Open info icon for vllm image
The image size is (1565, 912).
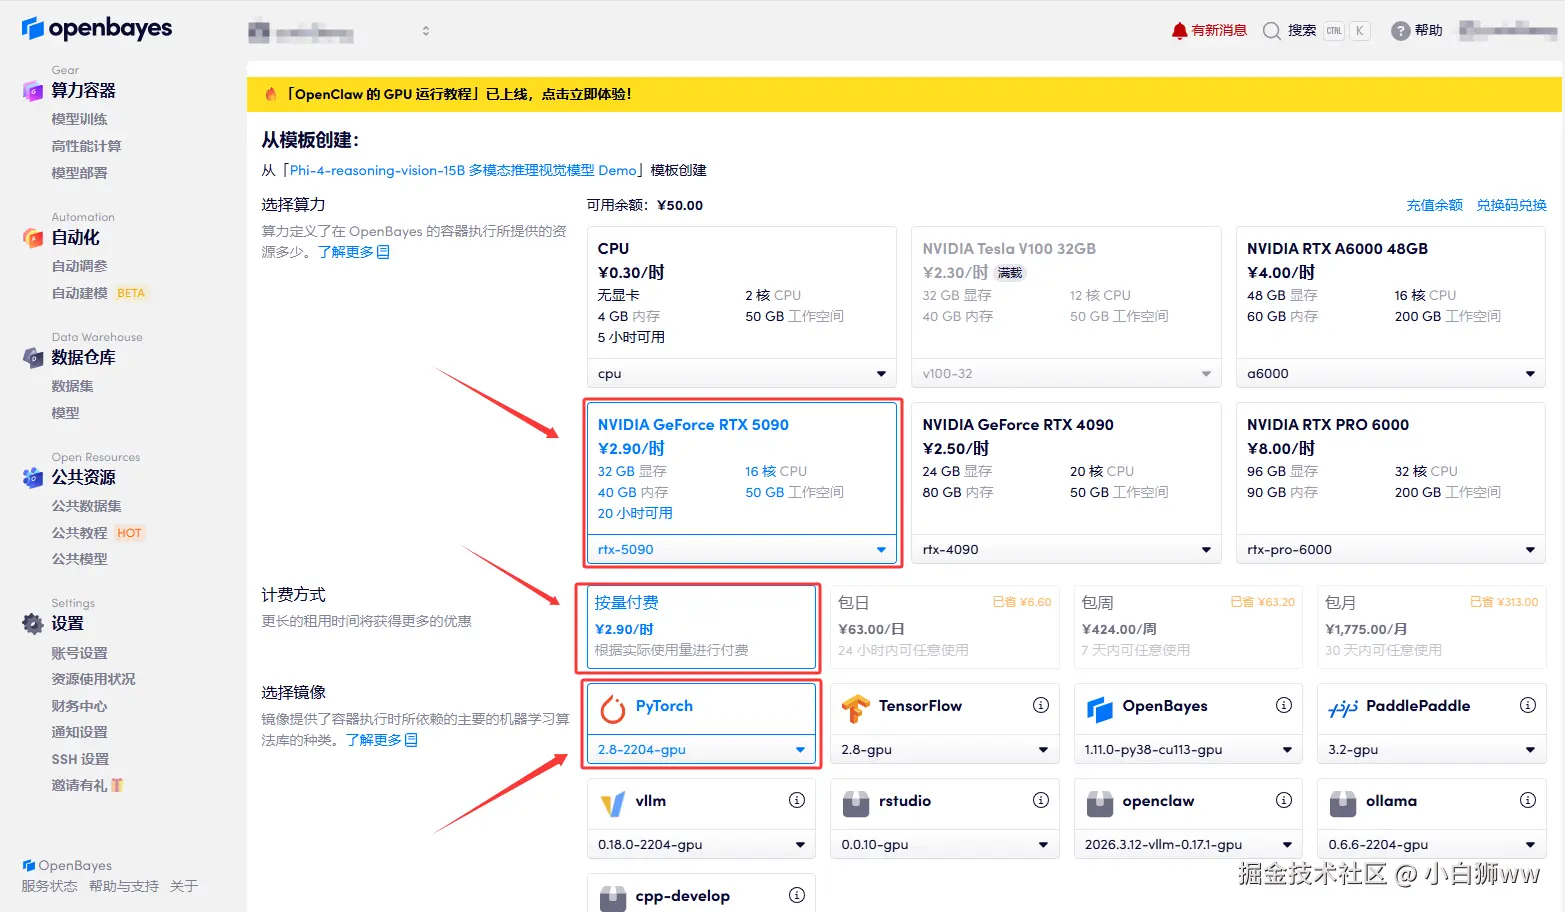click(x=797, y=800)
